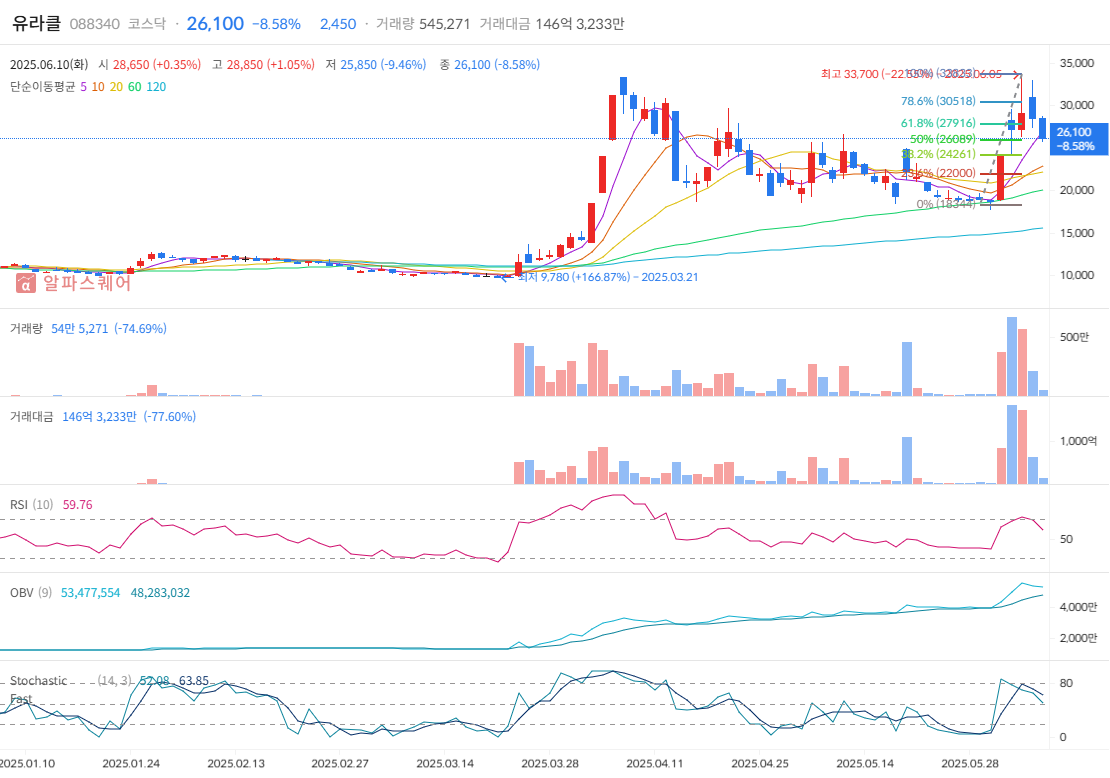Click the 61.8% (27916) Fibonacci level label
1110x778 pixels.
pos(938,123)
